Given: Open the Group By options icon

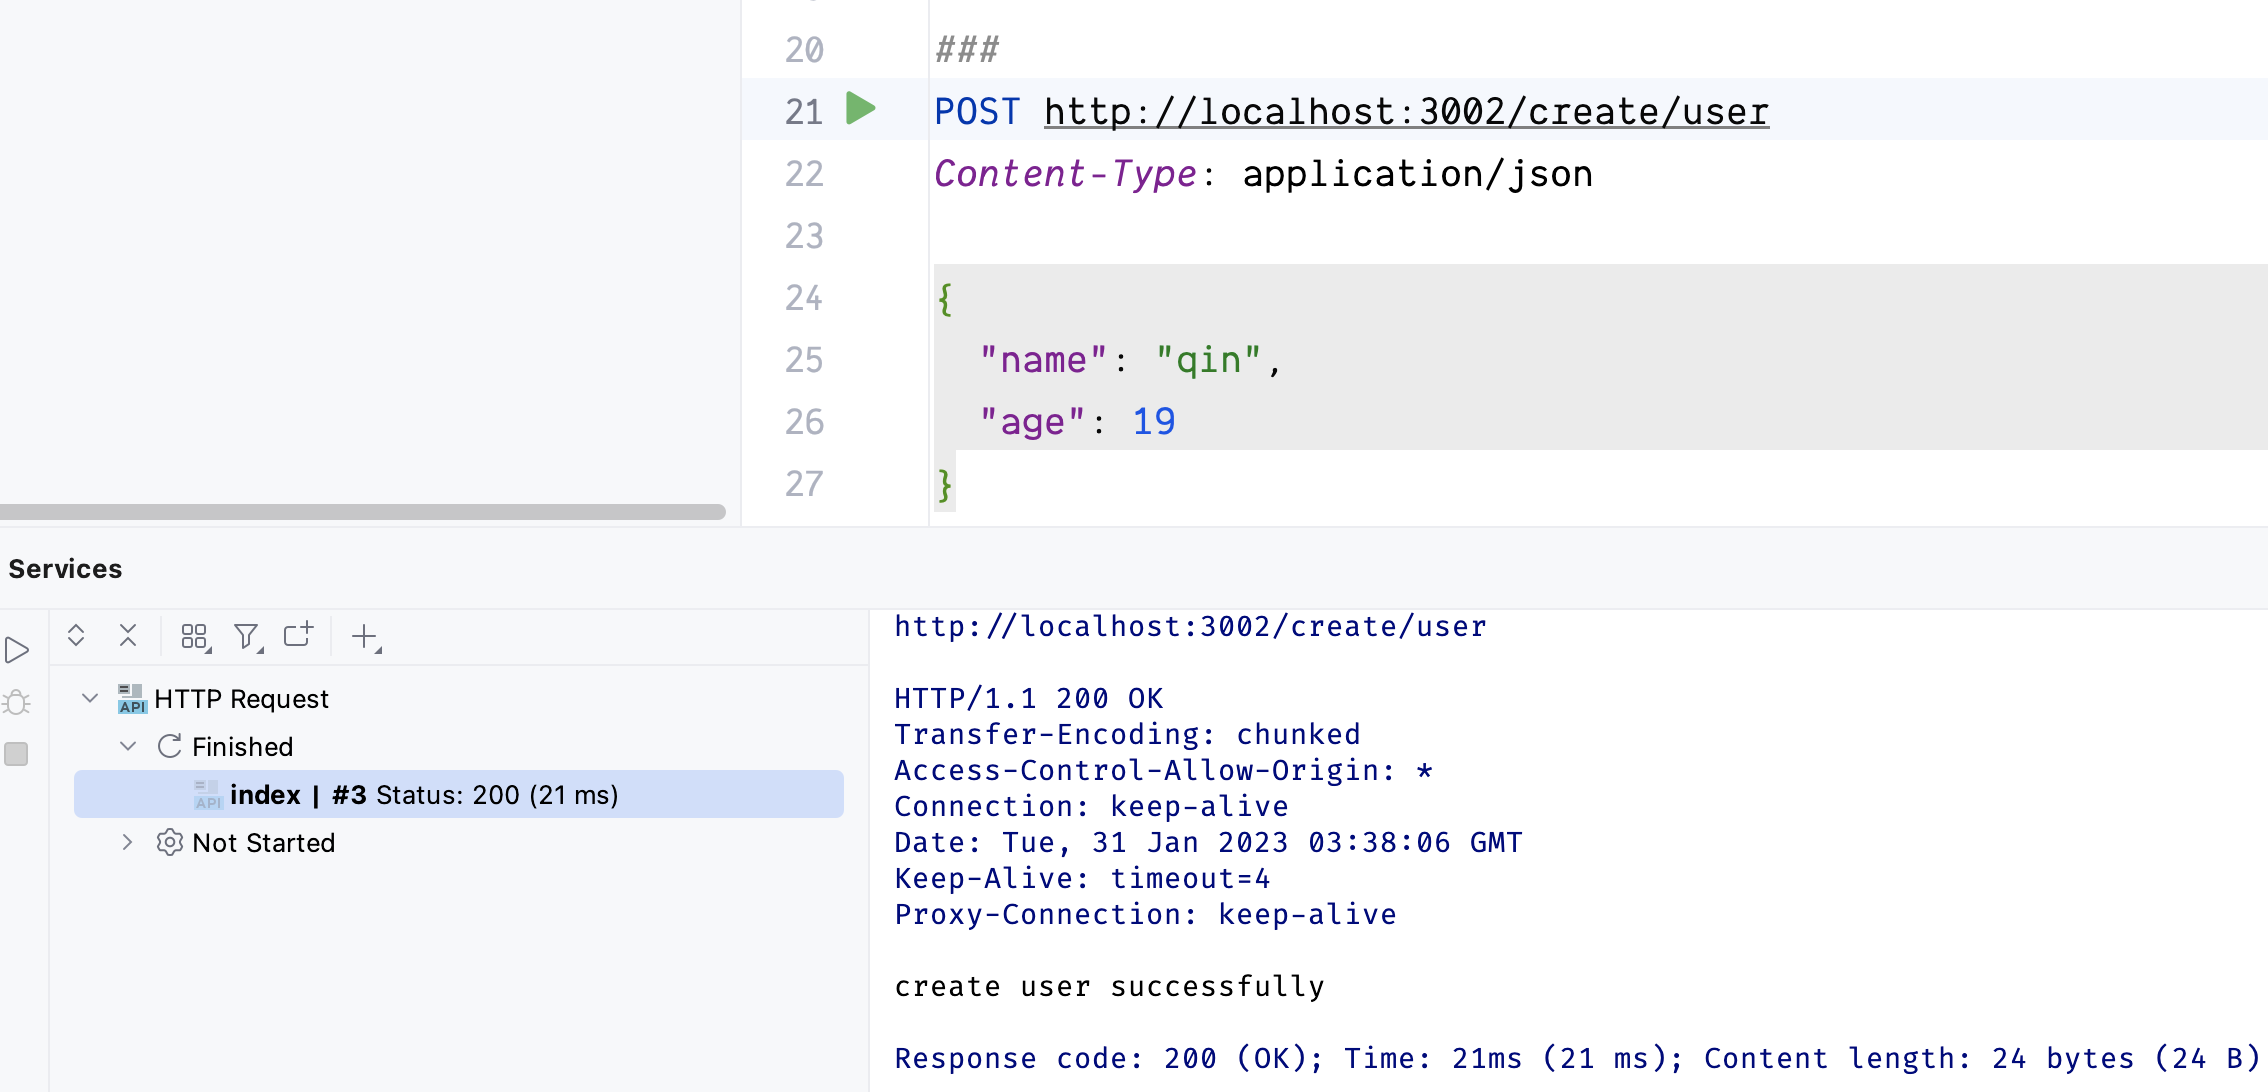Looking at the screenshot, I should point(195,637).
